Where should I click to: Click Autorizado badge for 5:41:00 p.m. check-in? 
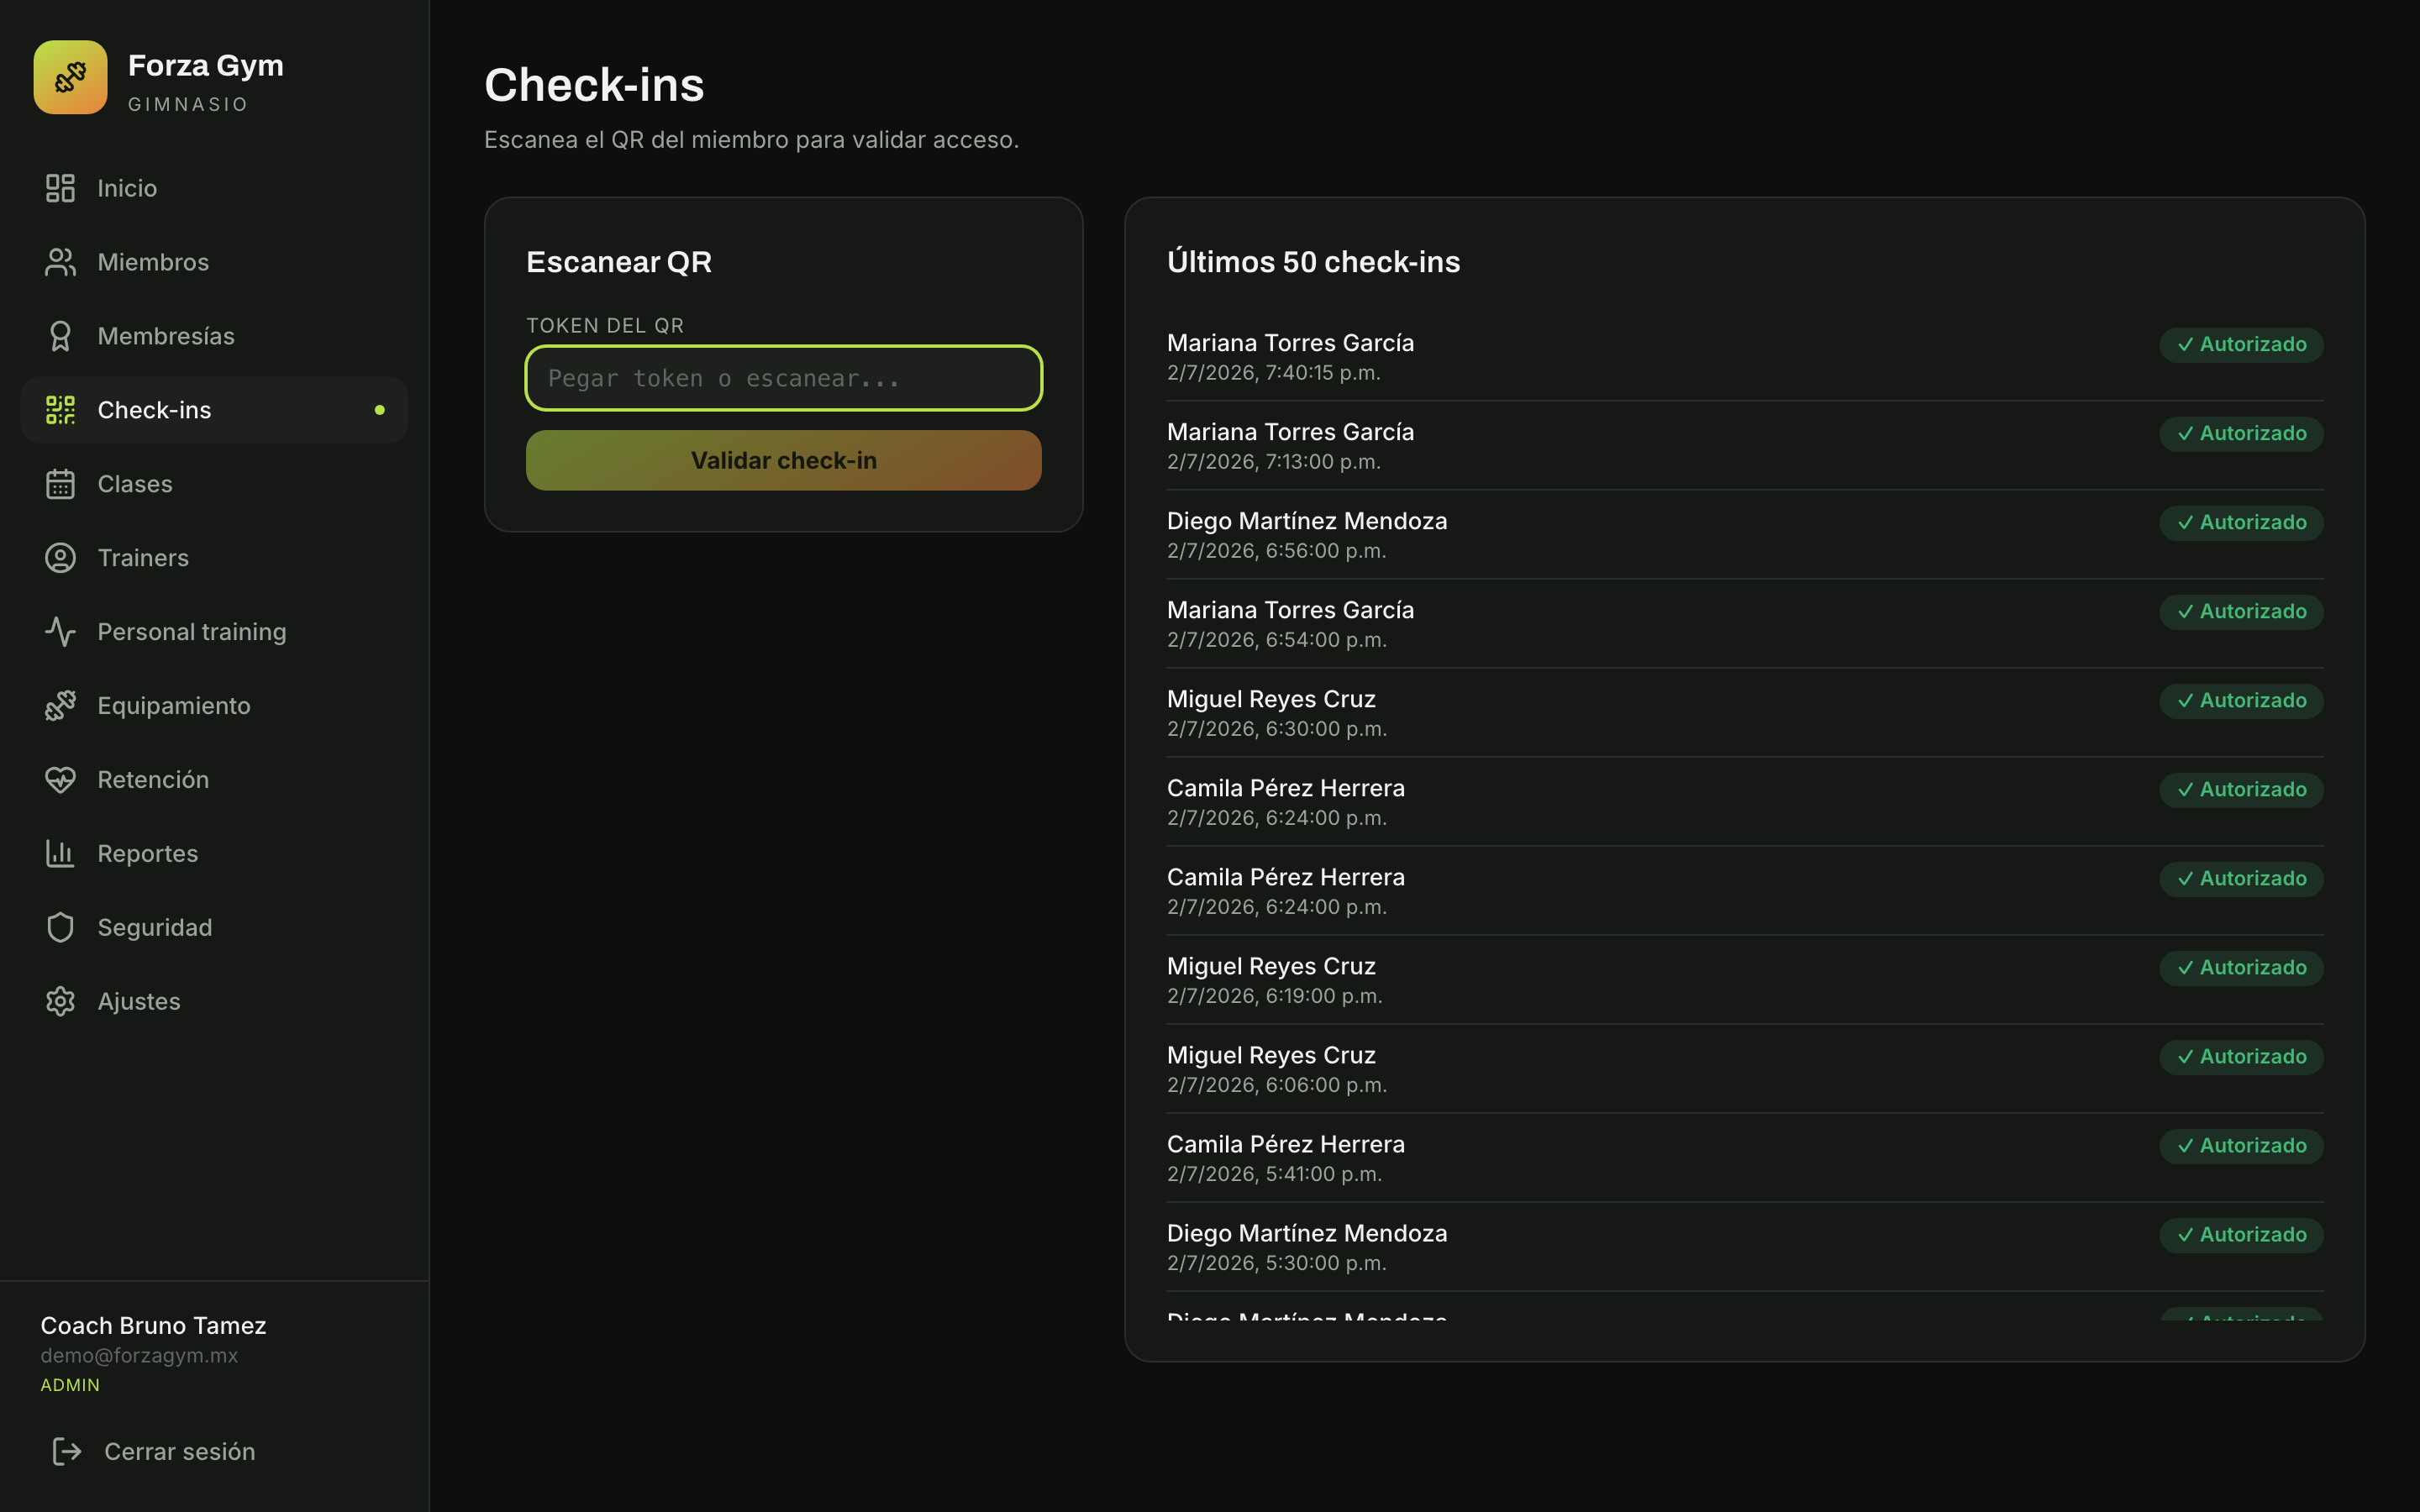[2241, 1145]
